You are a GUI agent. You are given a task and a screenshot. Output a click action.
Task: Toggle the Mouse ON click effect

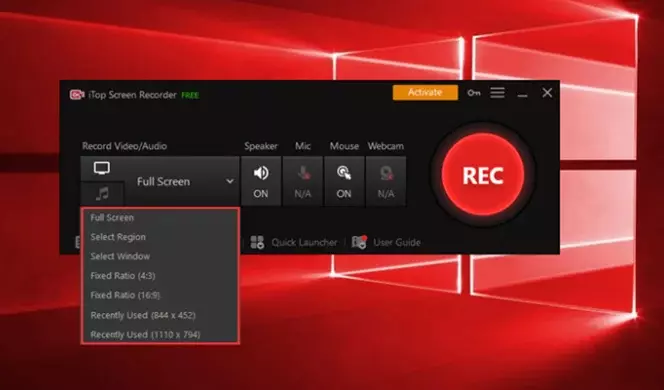[344, 181]
